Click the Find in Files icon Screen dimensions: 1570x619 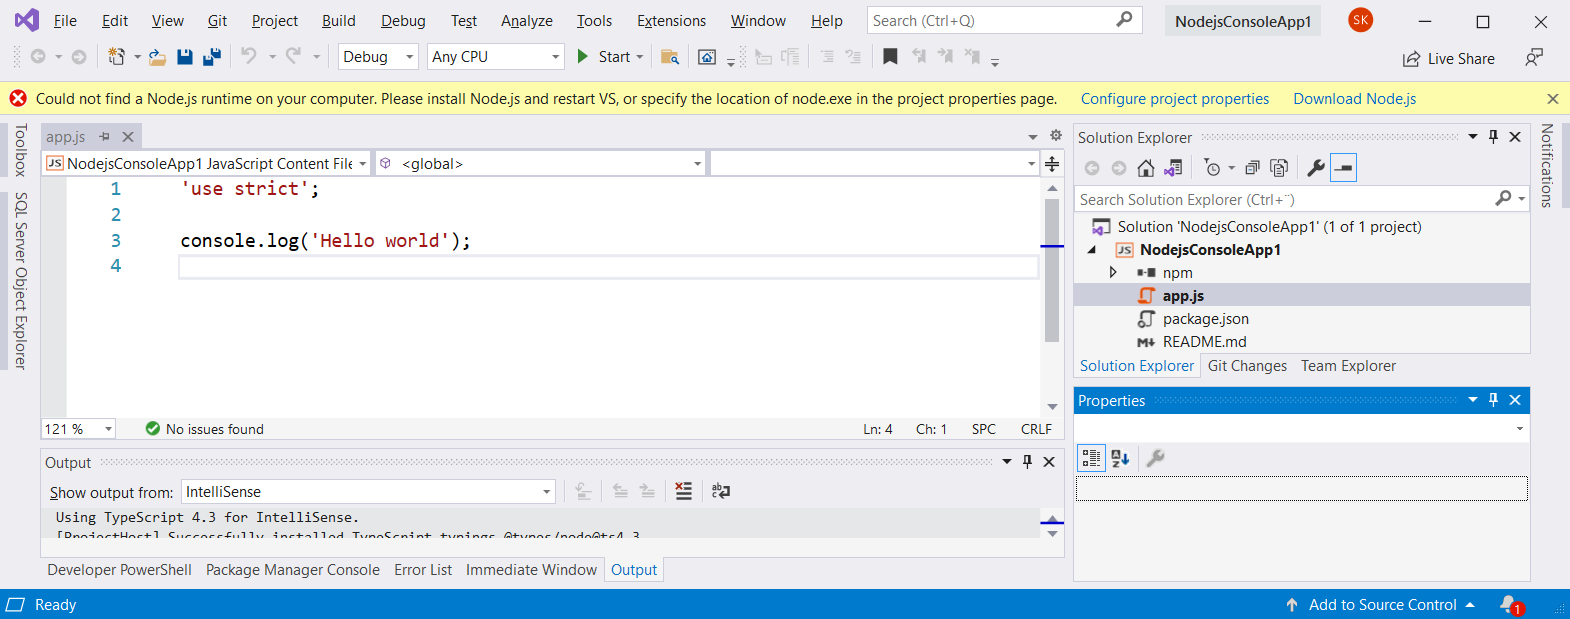click(x=670, y=57)
